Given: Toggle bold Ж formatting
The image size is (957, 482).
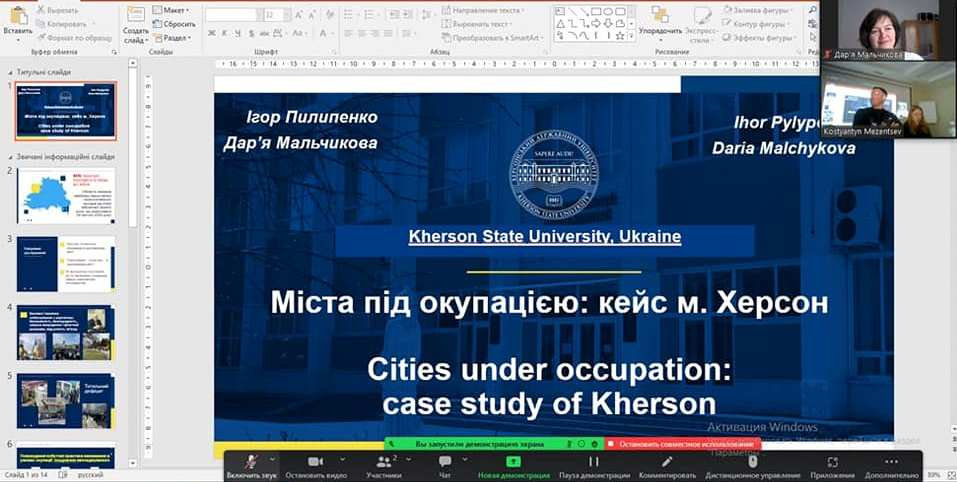Looking at the screenshot, I should [211, 33].
